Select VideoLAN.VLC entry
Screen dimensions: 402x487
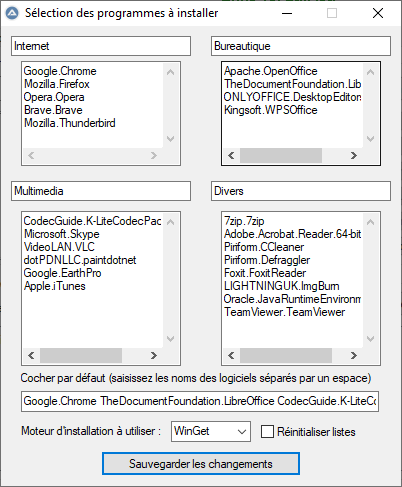tap(59, 247)
